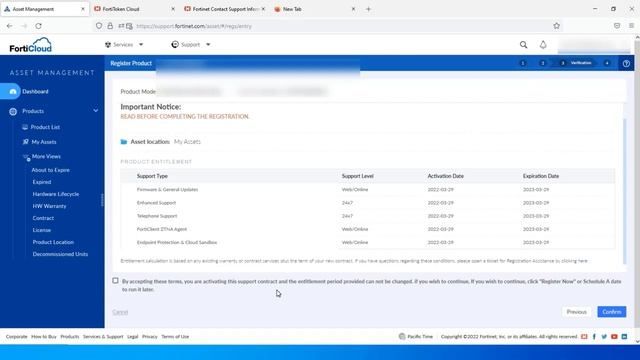
Task: Open the browser hamburger menu
Action: [631, 26]
